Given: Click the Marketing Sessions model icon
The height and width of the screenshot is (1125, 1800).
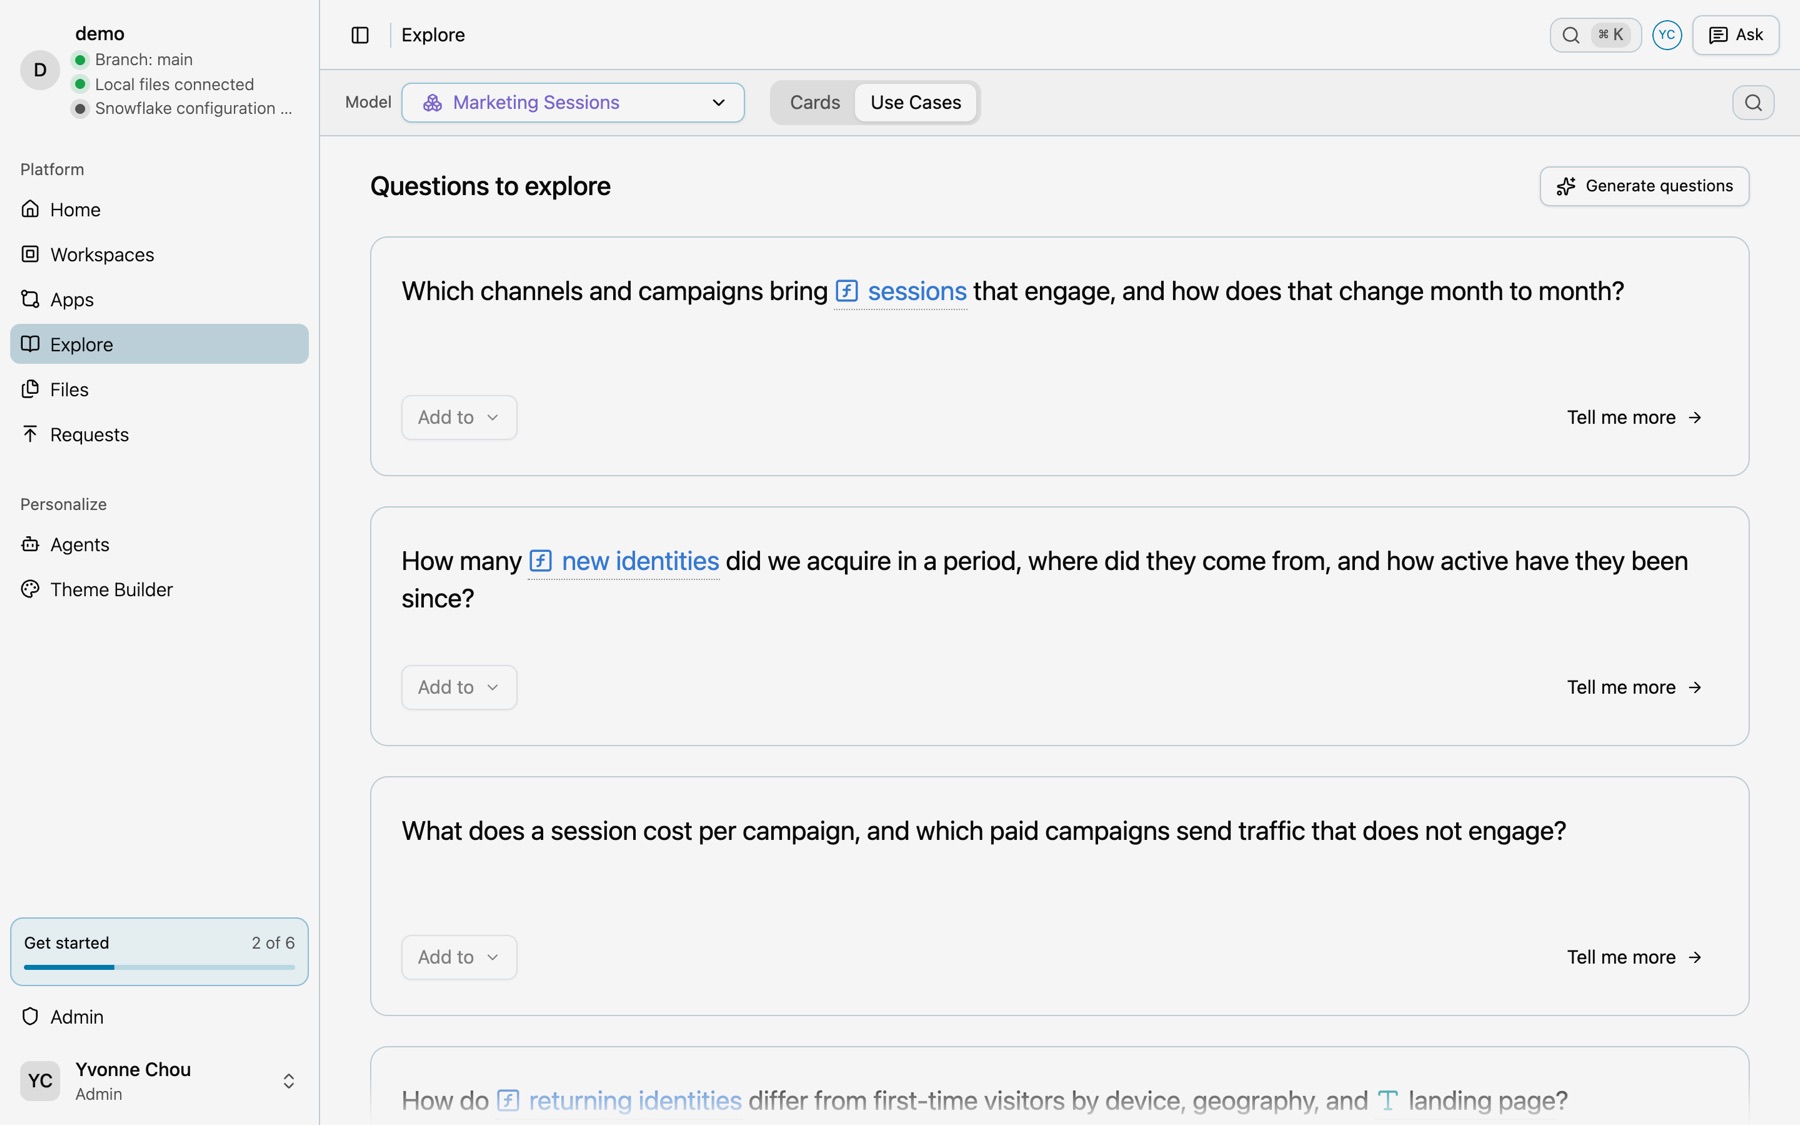Looking at the screenshot, I should tap(432, 103).
